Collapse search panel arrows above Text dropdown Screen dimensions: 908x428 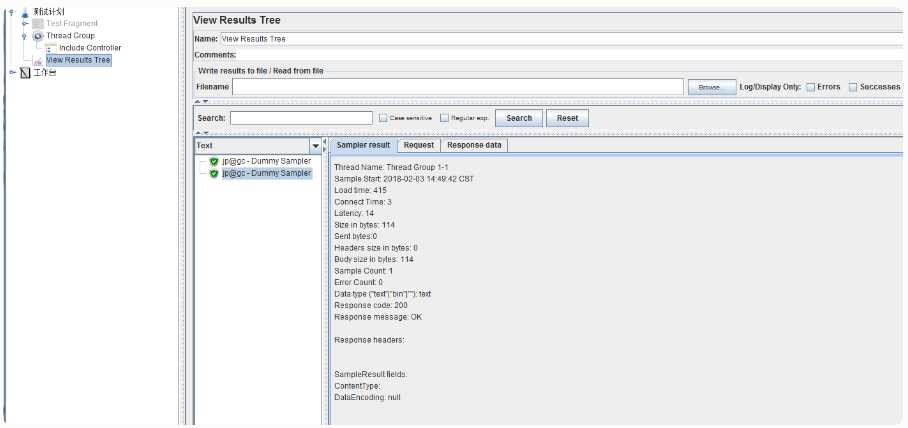pyautogui.click(x=200, y=133)
